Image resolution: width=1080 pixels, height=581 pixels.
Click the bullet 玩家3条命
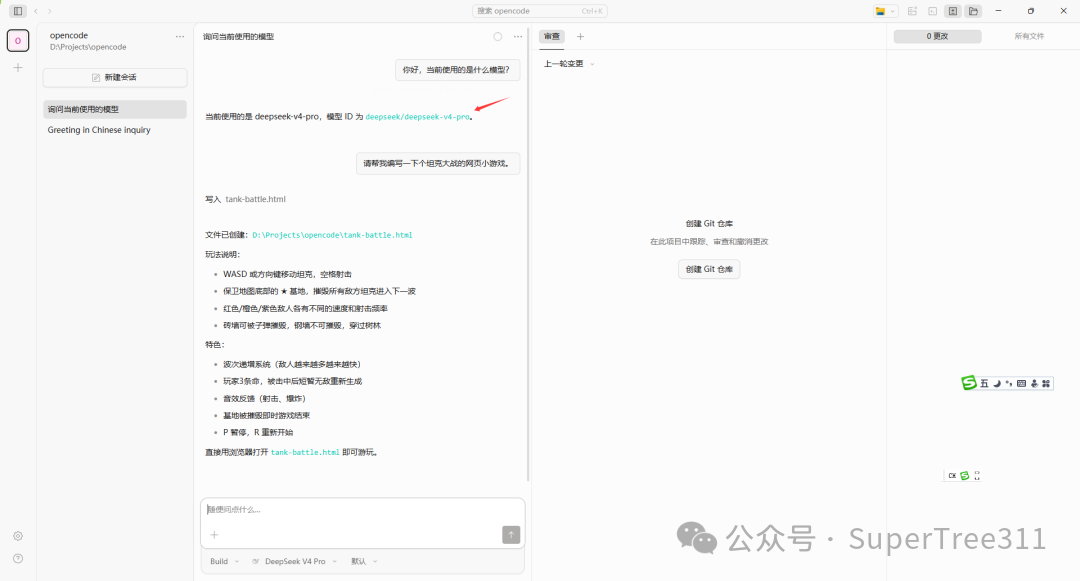pyautogui.click(x=292, y=381)
